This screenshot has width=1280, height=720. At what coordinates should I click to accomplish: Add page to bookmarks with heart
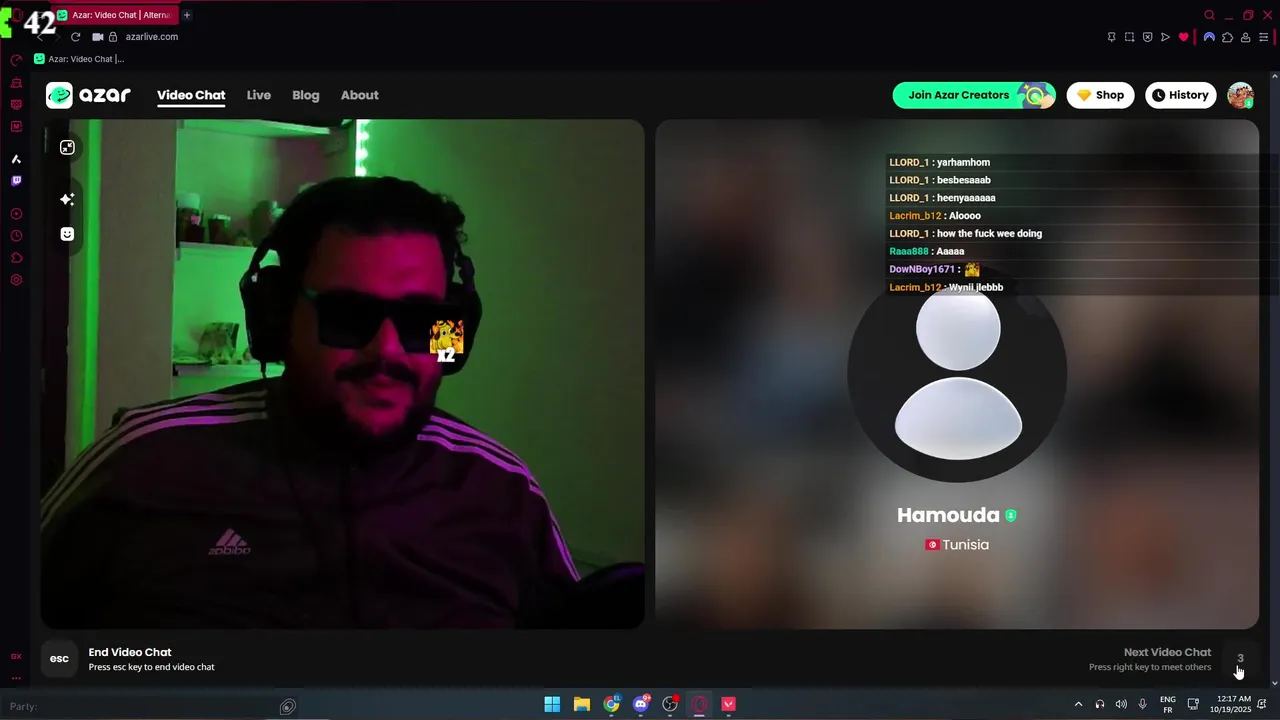point(1183,37)
